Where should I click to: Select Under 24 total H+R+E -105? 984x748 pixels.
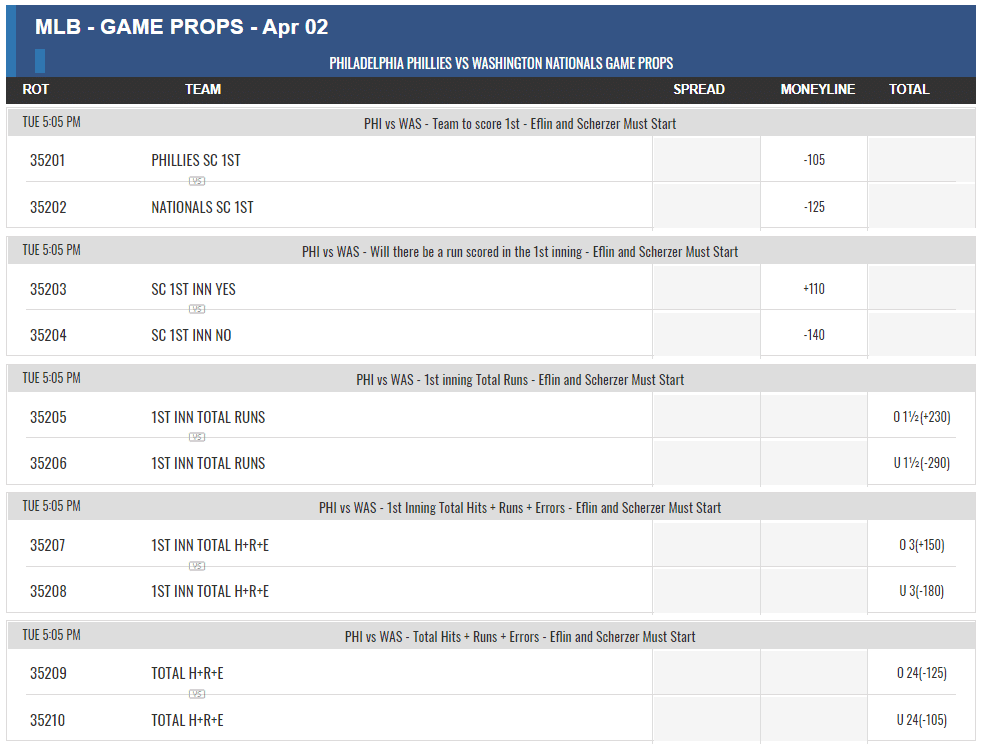921,720
